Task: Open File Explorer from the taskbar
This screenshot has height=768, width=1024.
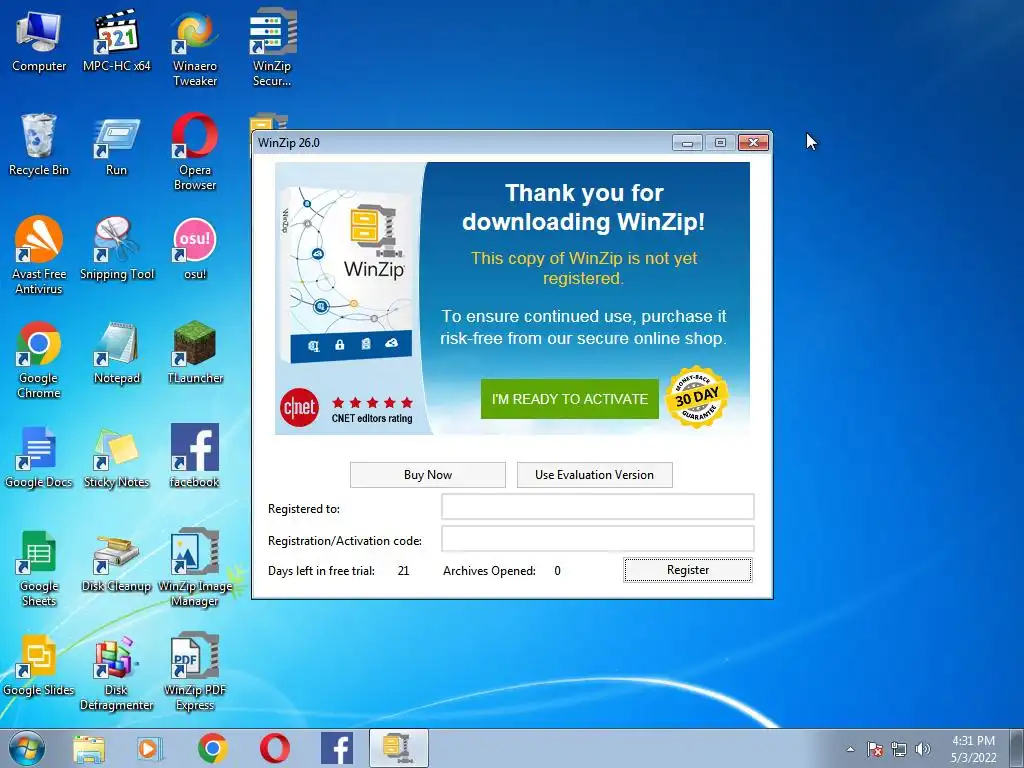Action: (89, 749)
